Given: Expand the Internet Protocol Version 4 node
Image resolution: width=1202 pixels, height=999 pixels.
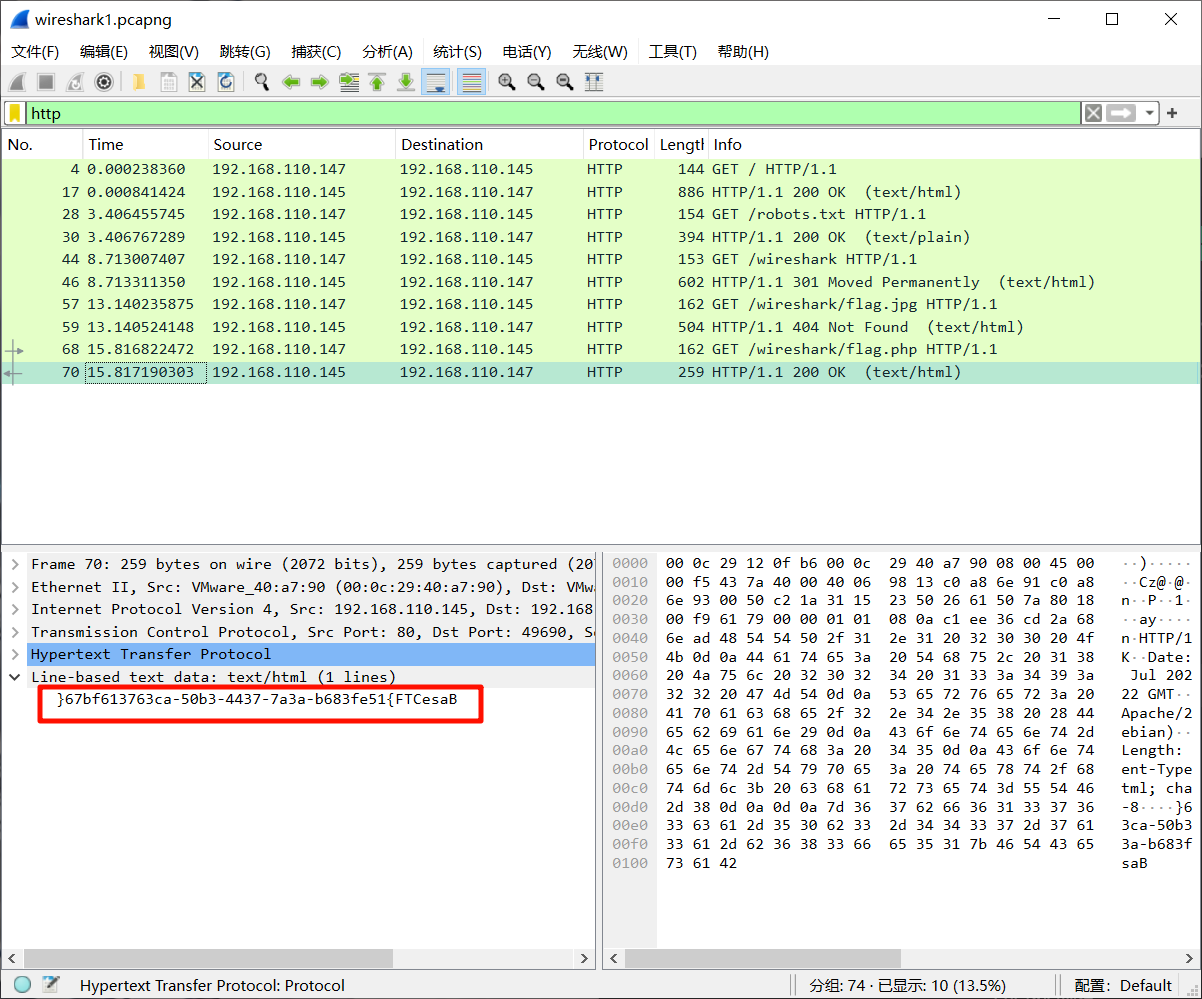Looking at the screenshot, I should pyautogui.click(x=15, y=610).
